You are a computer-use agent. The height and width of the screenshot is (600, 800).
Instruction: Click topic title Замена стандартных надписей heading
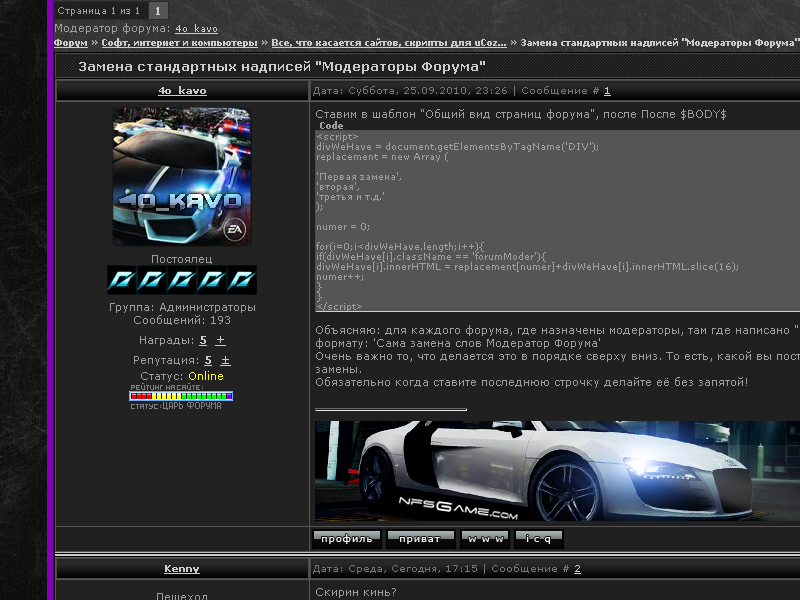[282, 66]
